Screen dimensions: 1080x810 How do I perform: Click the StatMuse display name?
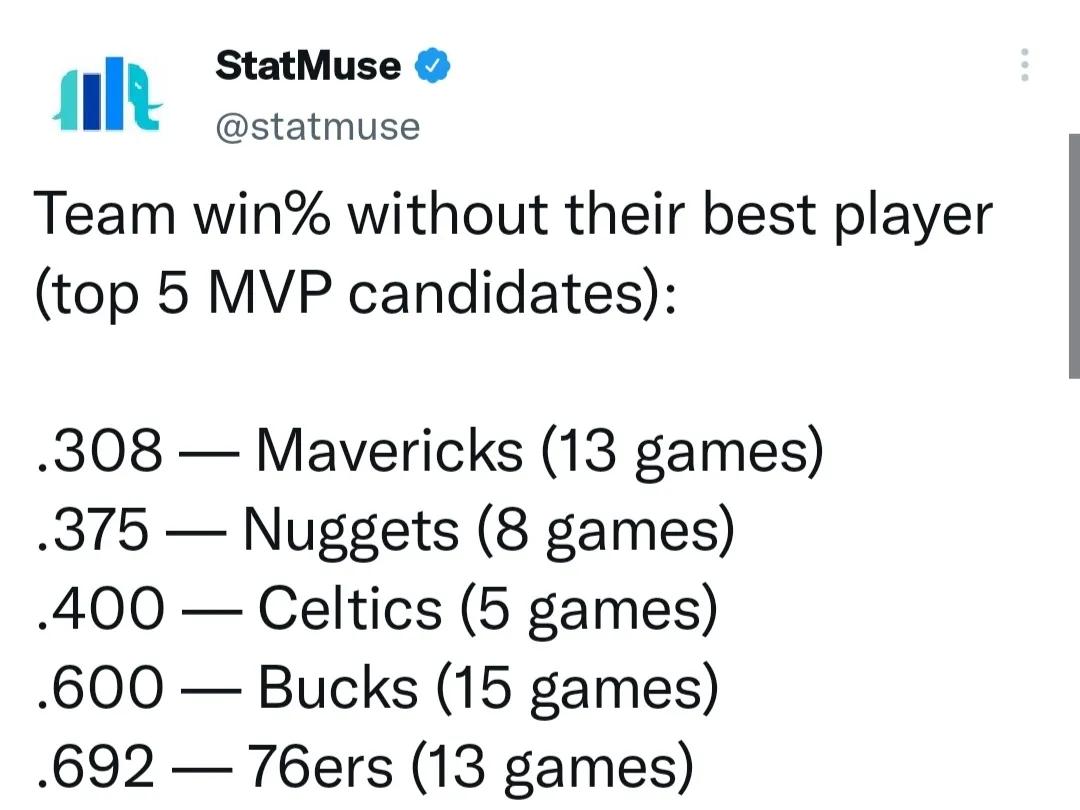coord(308,66)
